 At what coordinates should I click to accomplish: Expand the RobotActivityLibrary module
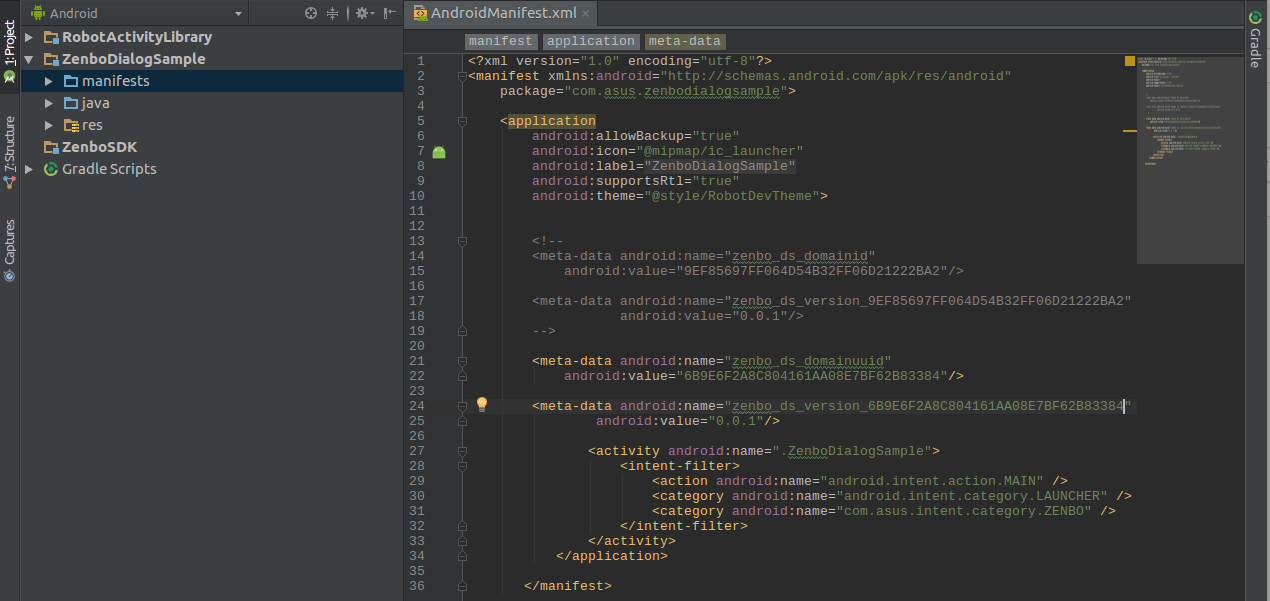(x=29, y=37)
